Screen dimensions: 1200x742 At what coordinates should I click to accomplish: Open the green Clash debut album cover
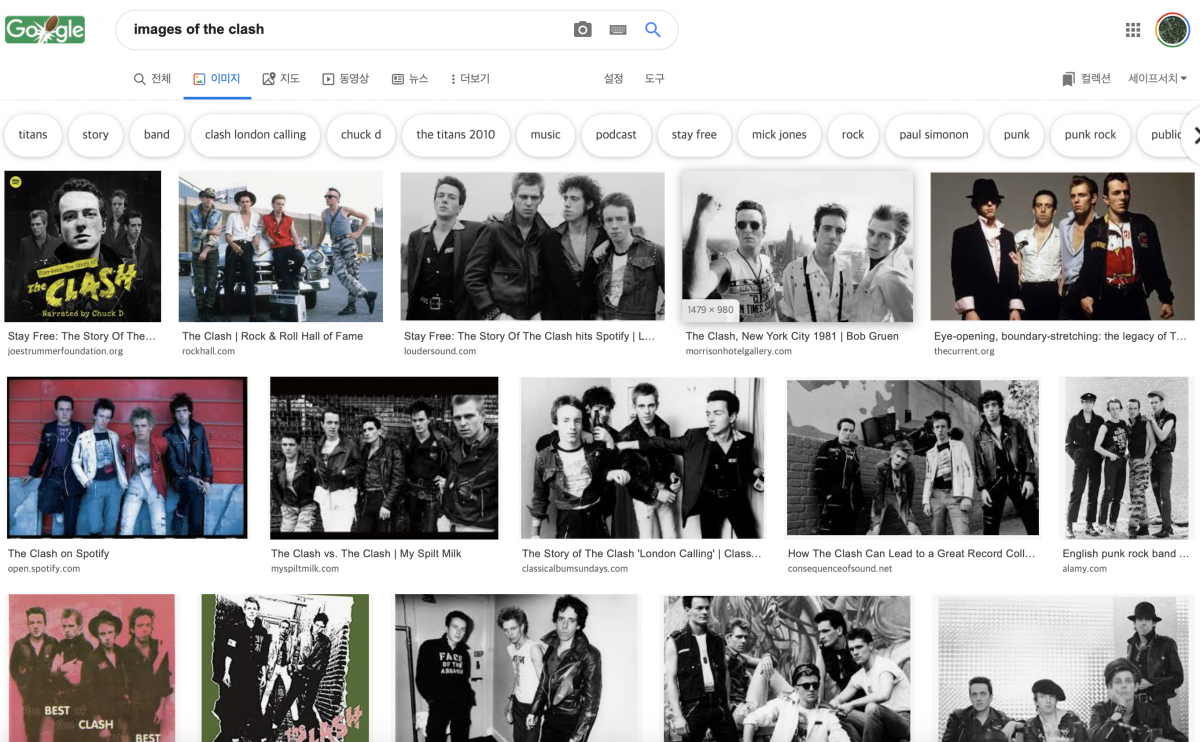point(285,668)
